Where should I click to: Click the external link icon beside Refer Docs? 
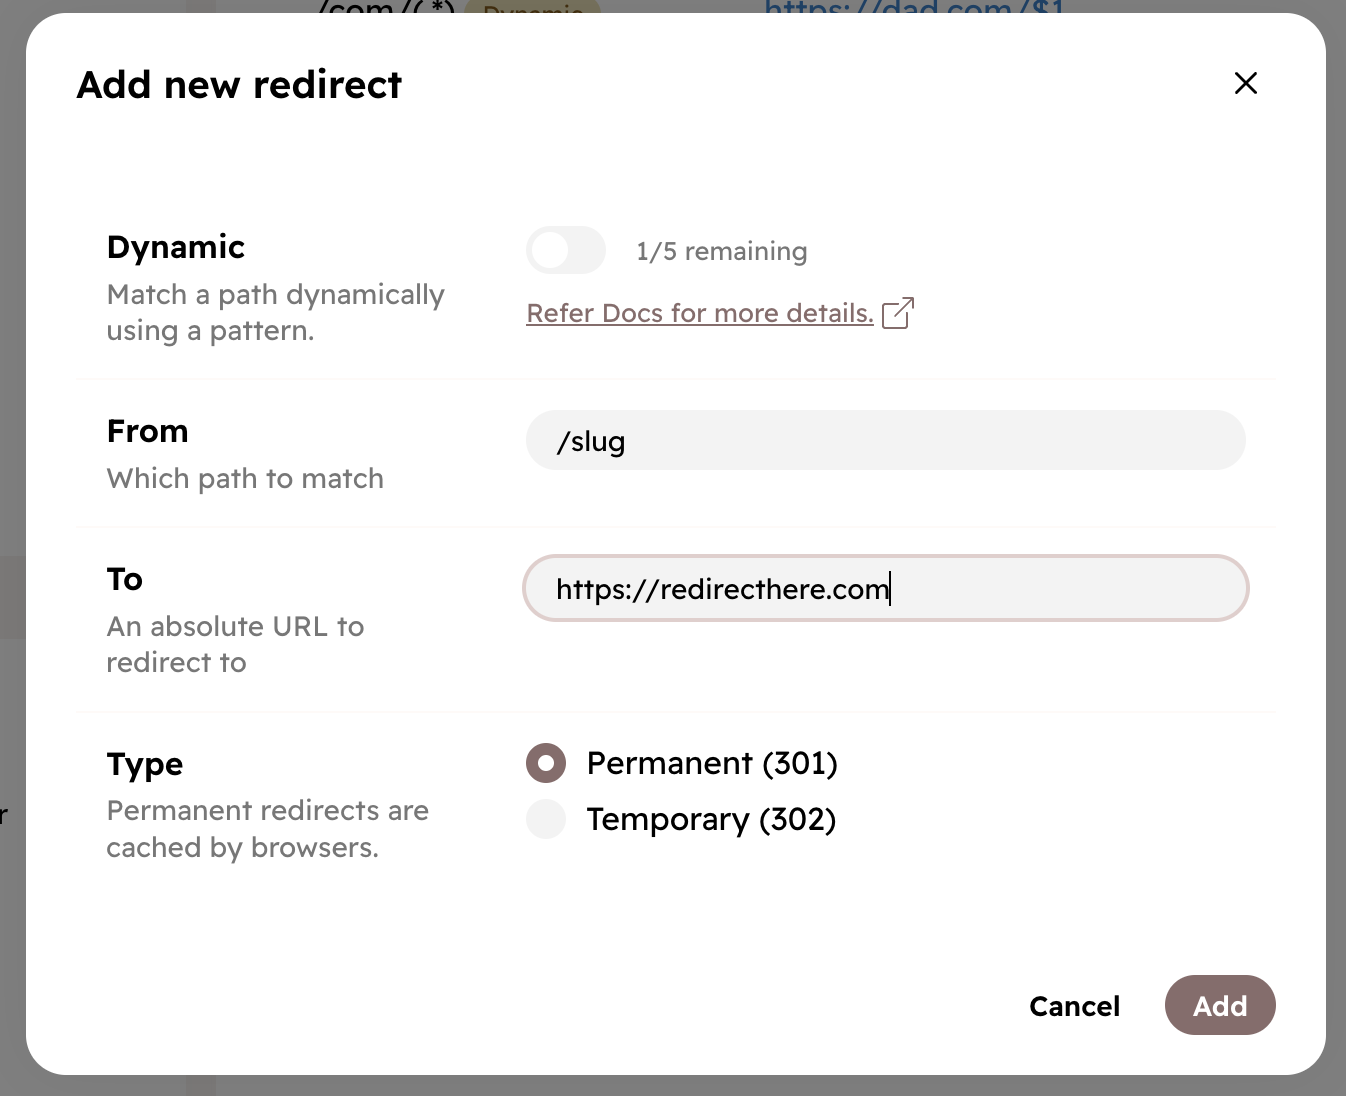(898, 313)
